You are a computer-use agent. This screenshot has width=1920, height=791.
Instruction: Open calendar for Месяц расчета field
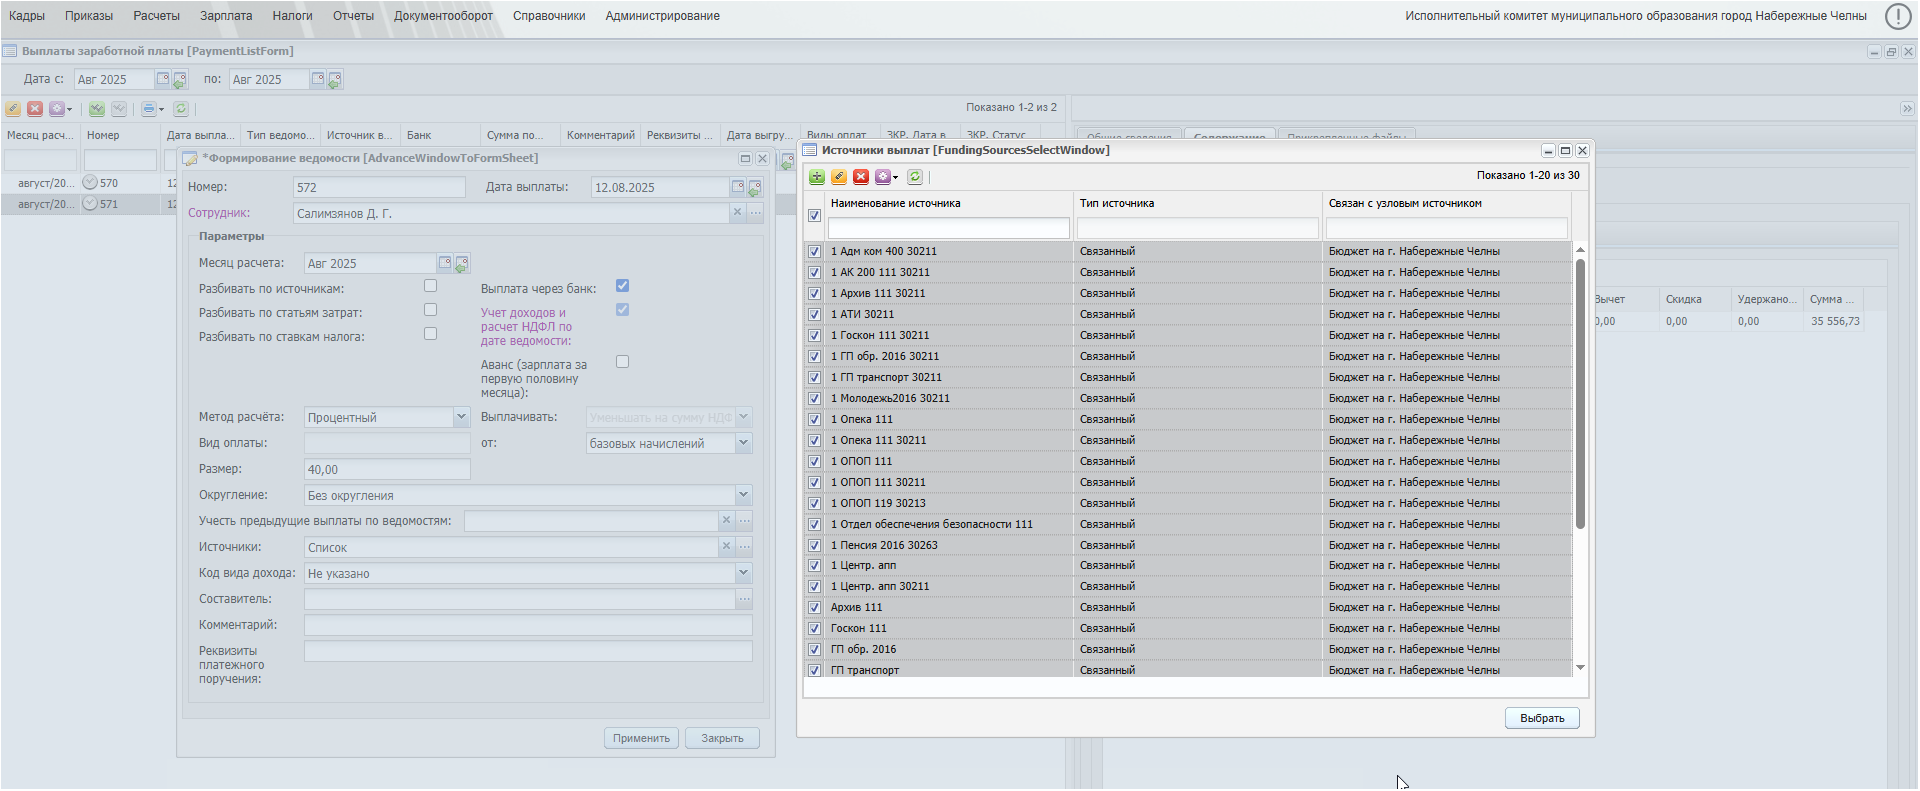click(x=445, y=263)
